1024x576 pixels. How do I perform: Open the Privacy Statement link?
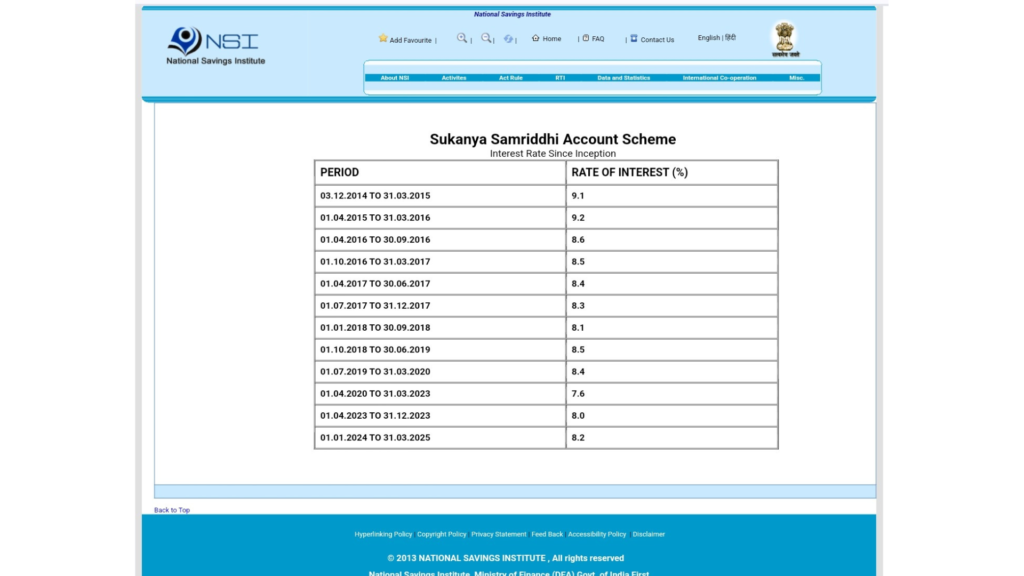(498, 534)
